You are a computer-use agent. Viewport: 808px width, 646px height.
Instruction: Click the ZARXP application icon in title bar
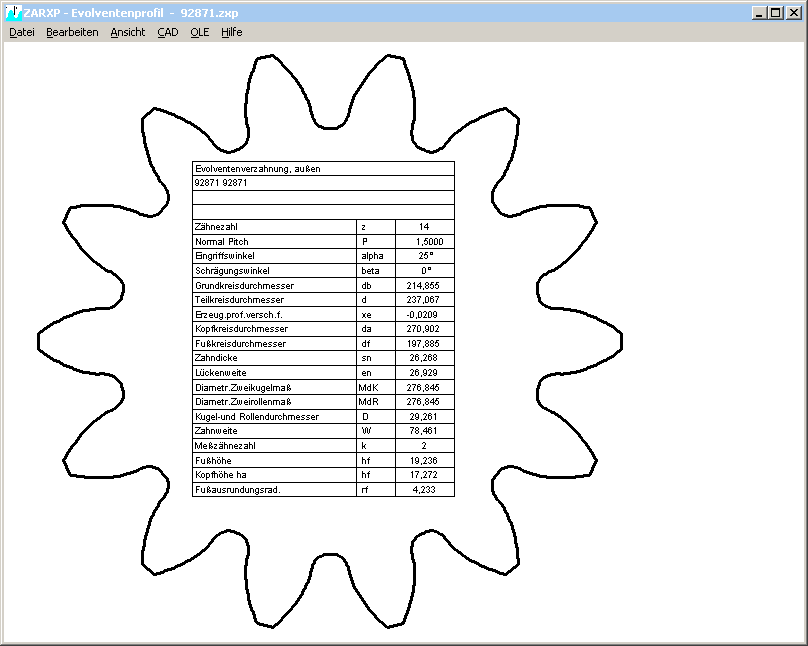[x=13, y=13]
